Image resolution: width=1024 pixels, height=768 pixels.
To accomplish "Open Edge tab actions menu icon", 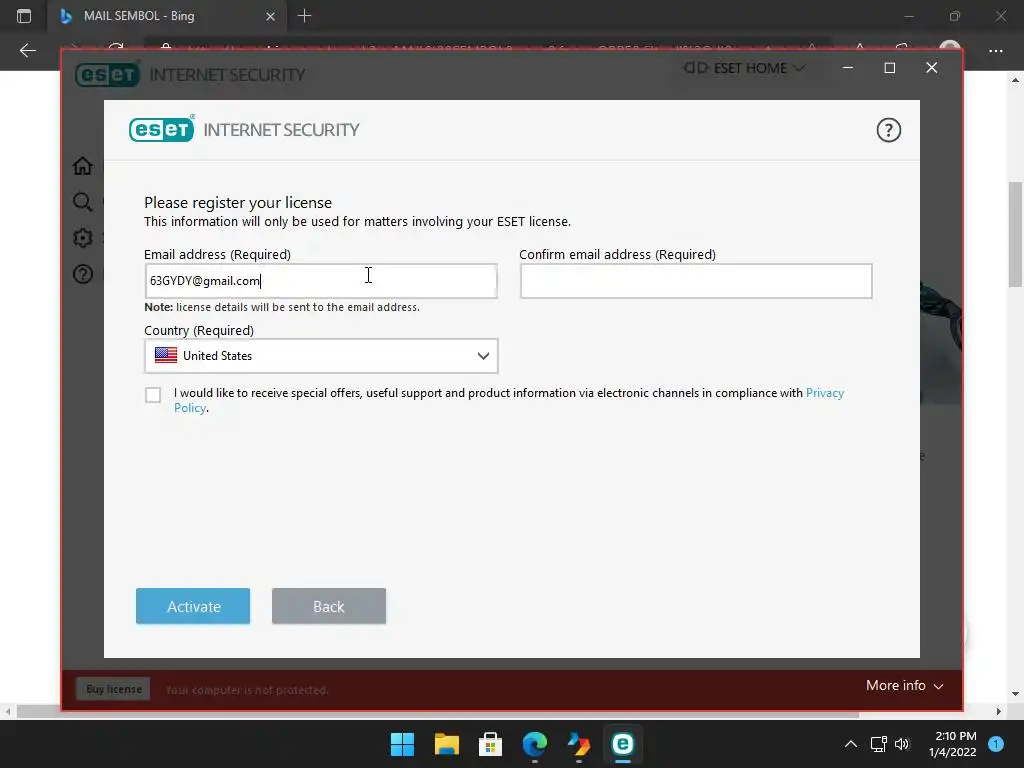I will pyautogui.click(x=24, y=16).
